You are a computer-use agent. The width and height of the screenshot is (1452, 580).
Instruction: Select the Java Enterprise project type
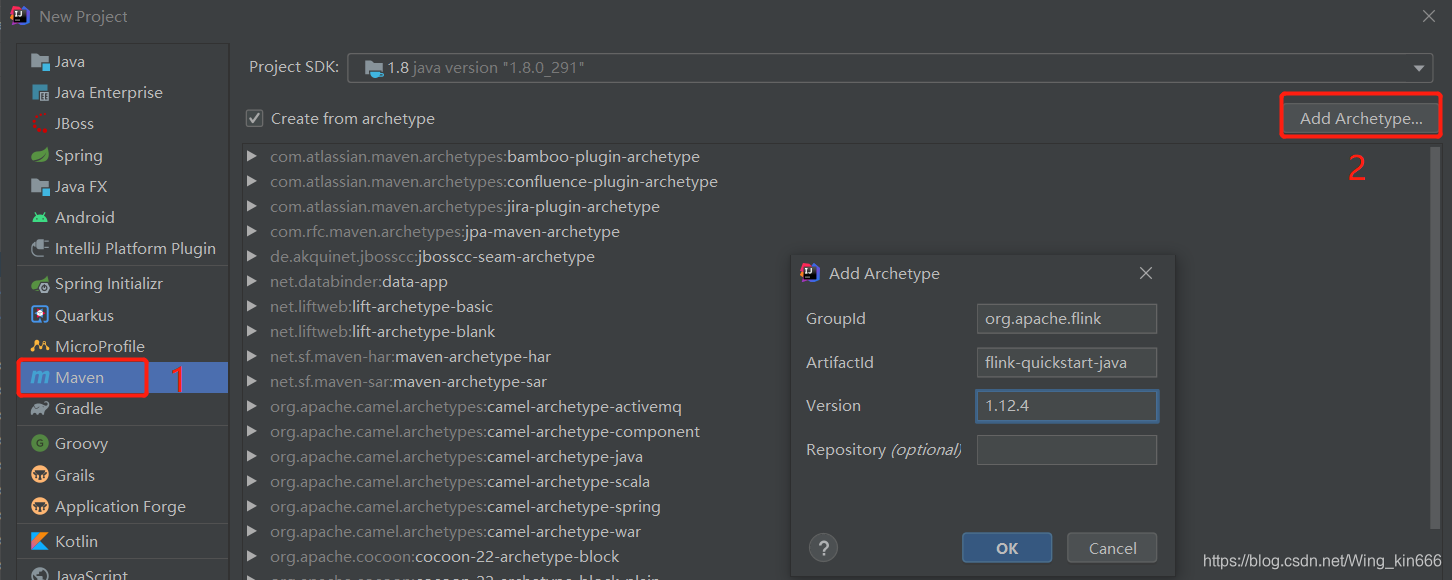tap(123, 93)
